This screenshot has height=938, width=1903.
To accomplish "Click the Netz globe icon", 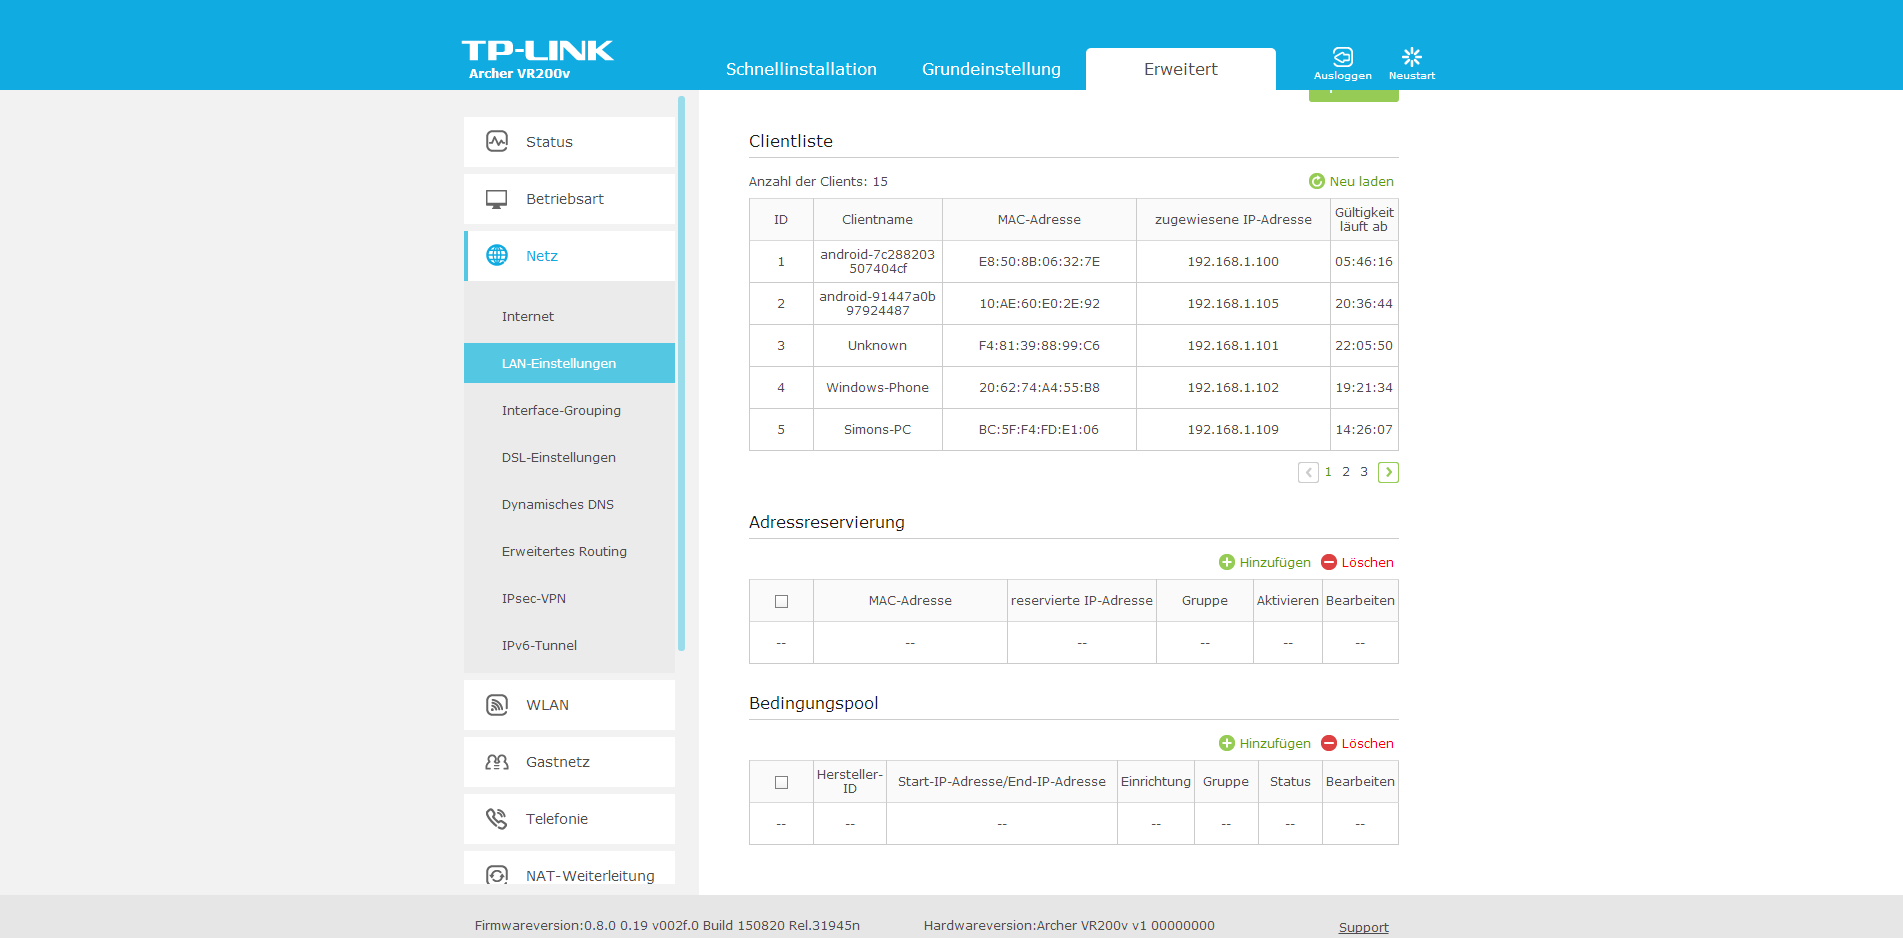I will coord(497,256).
